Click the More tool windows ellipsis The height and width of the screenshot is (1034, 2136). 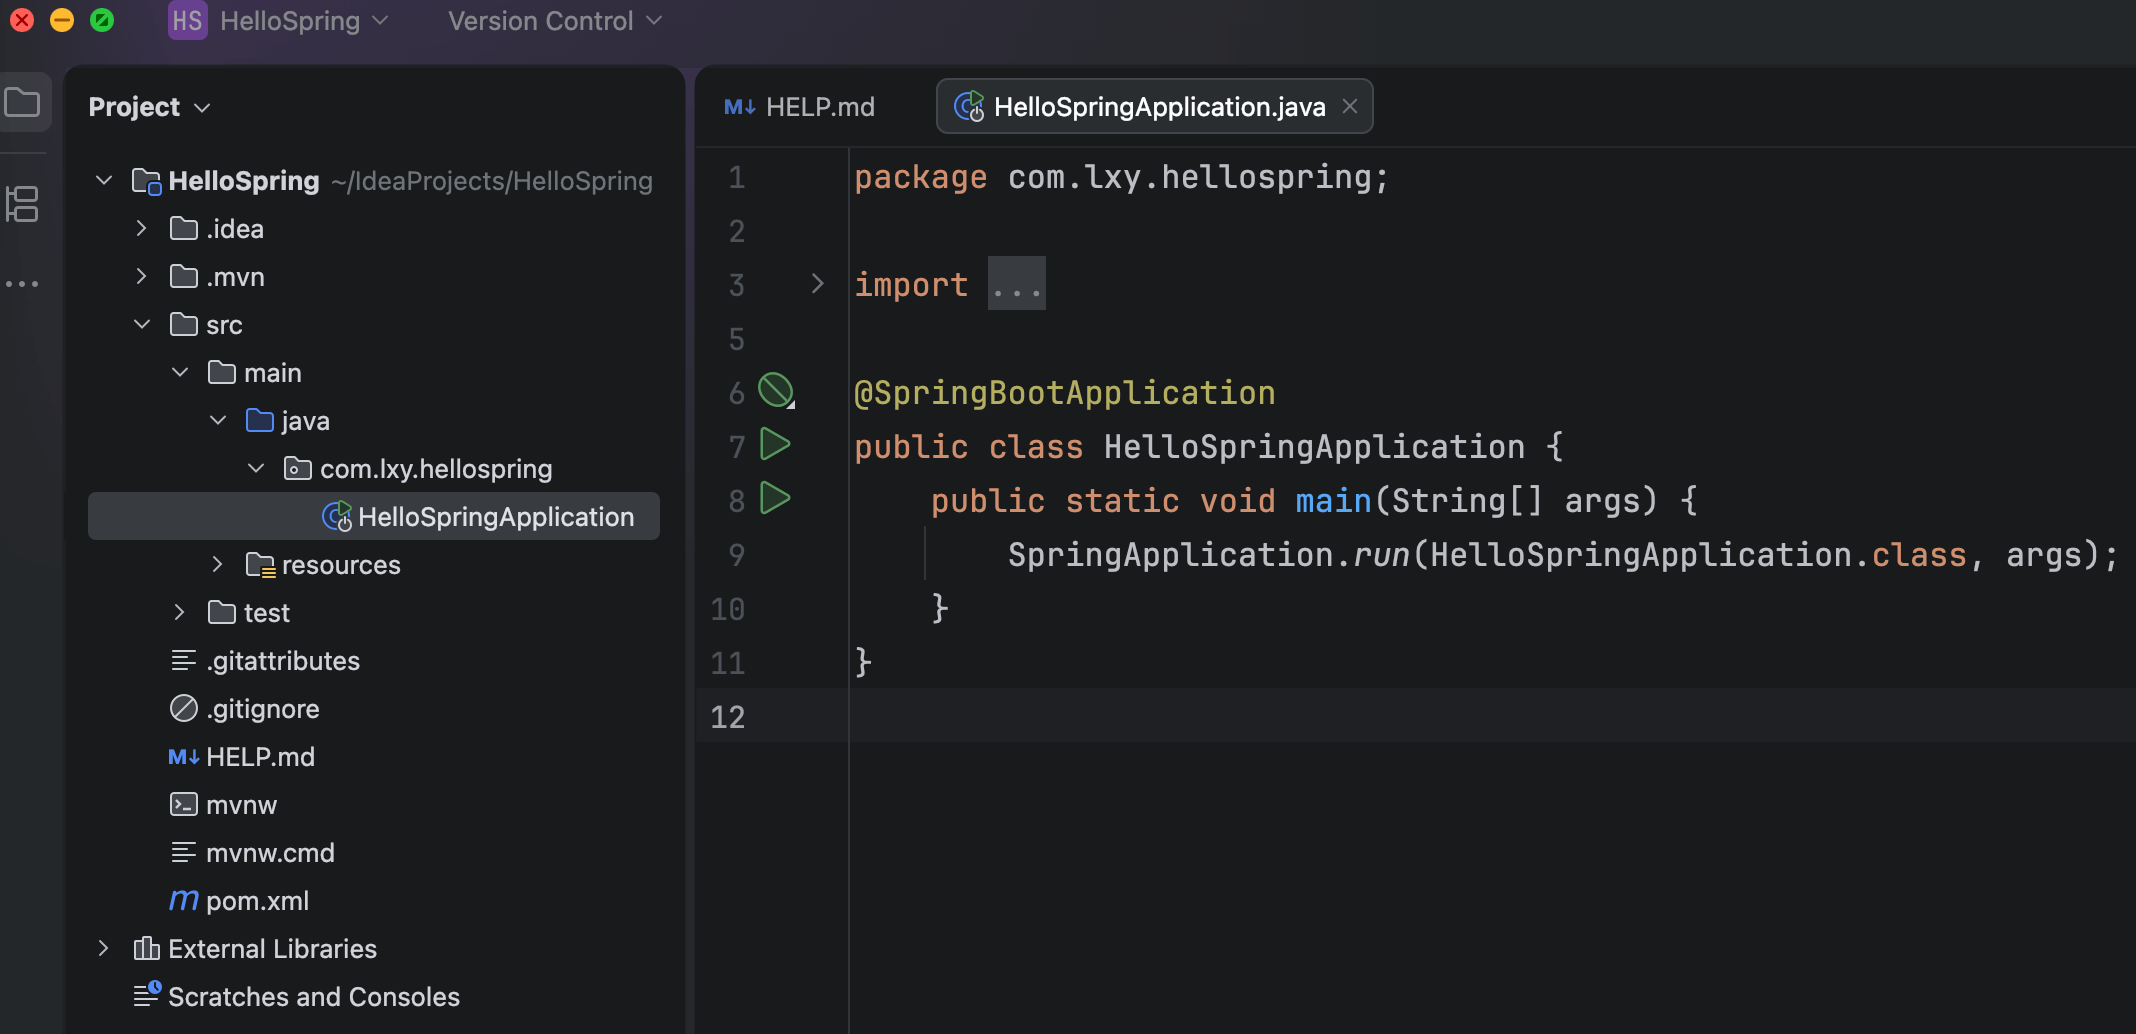[22, 284]
